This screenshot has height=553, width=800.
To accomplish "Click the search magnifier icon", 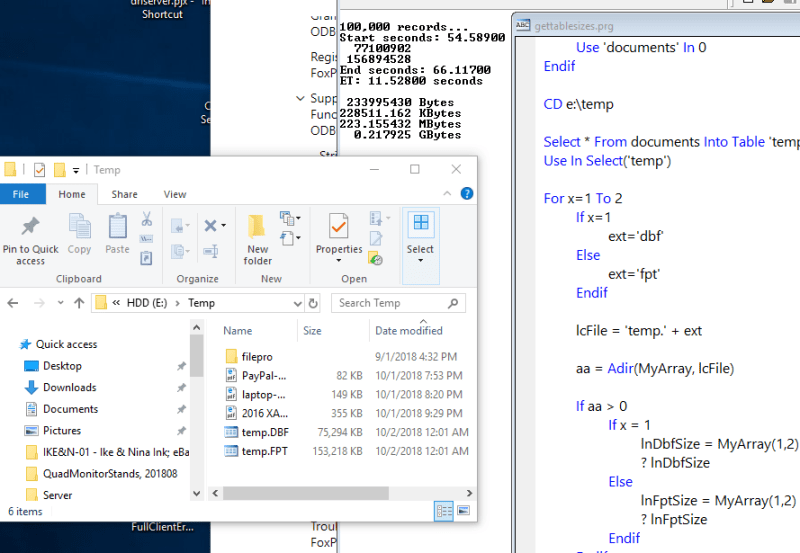I will [453, 303].
